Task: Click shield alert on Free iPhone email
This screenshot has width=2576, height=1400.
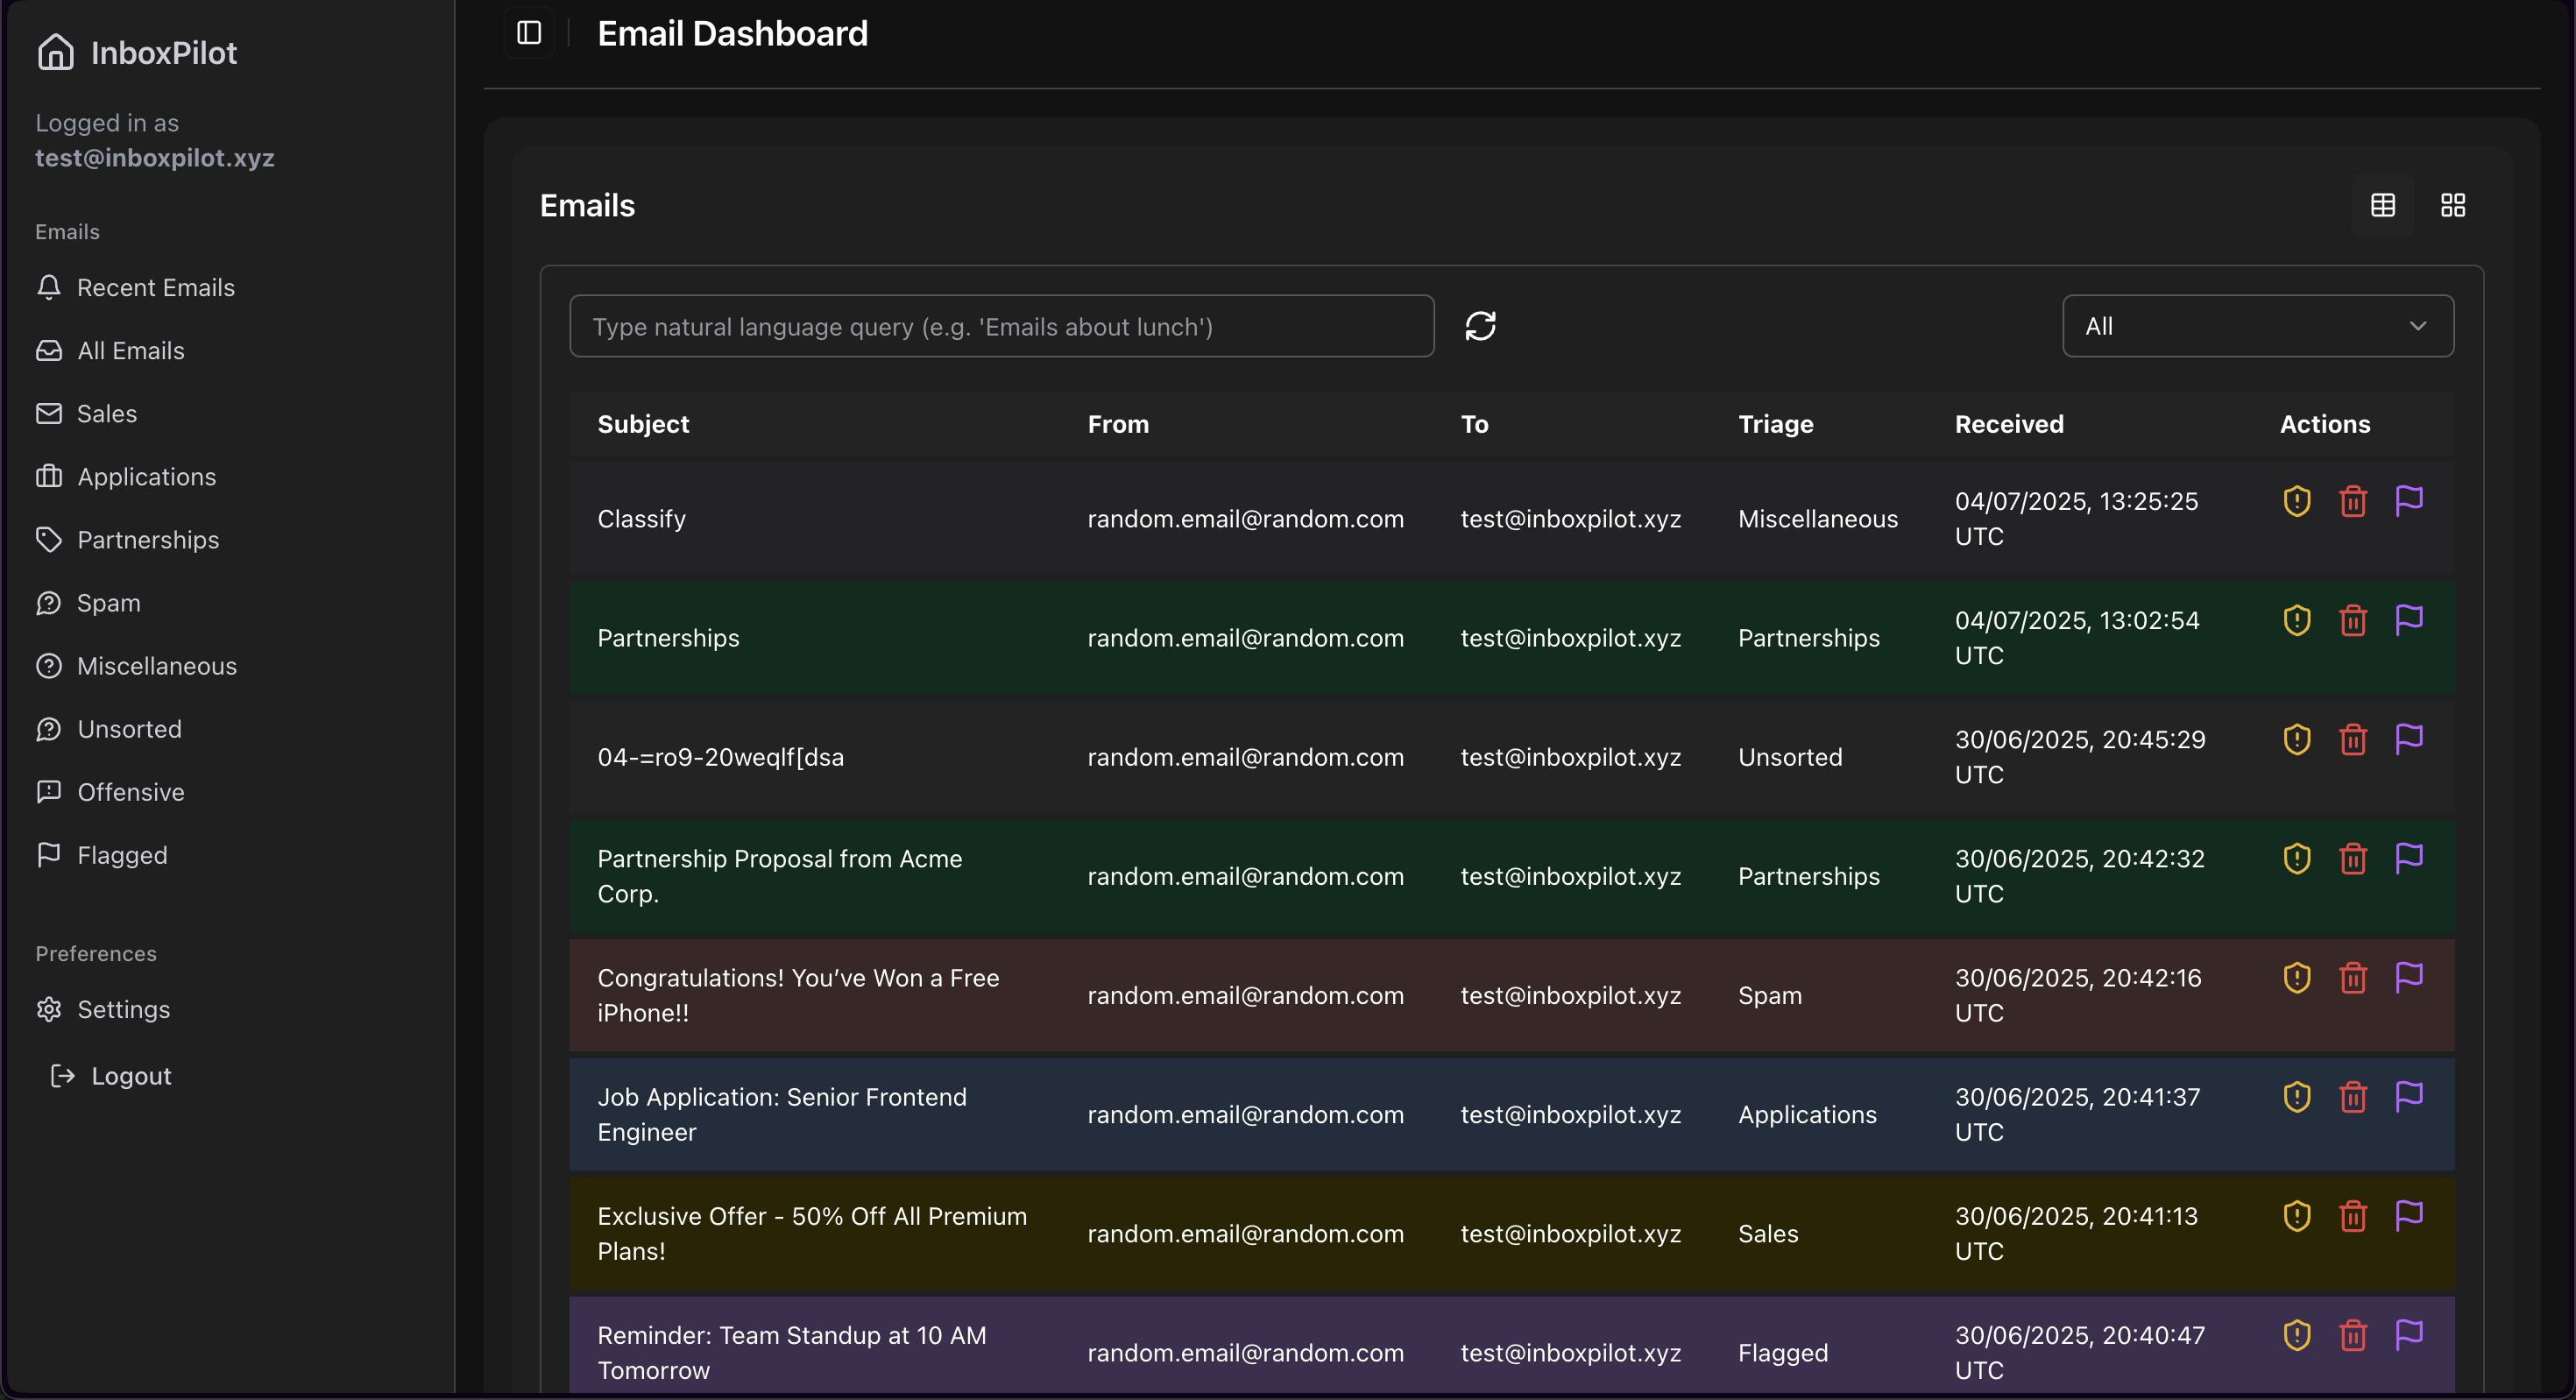Action: pyautogui.click(x=2297, y=977)
